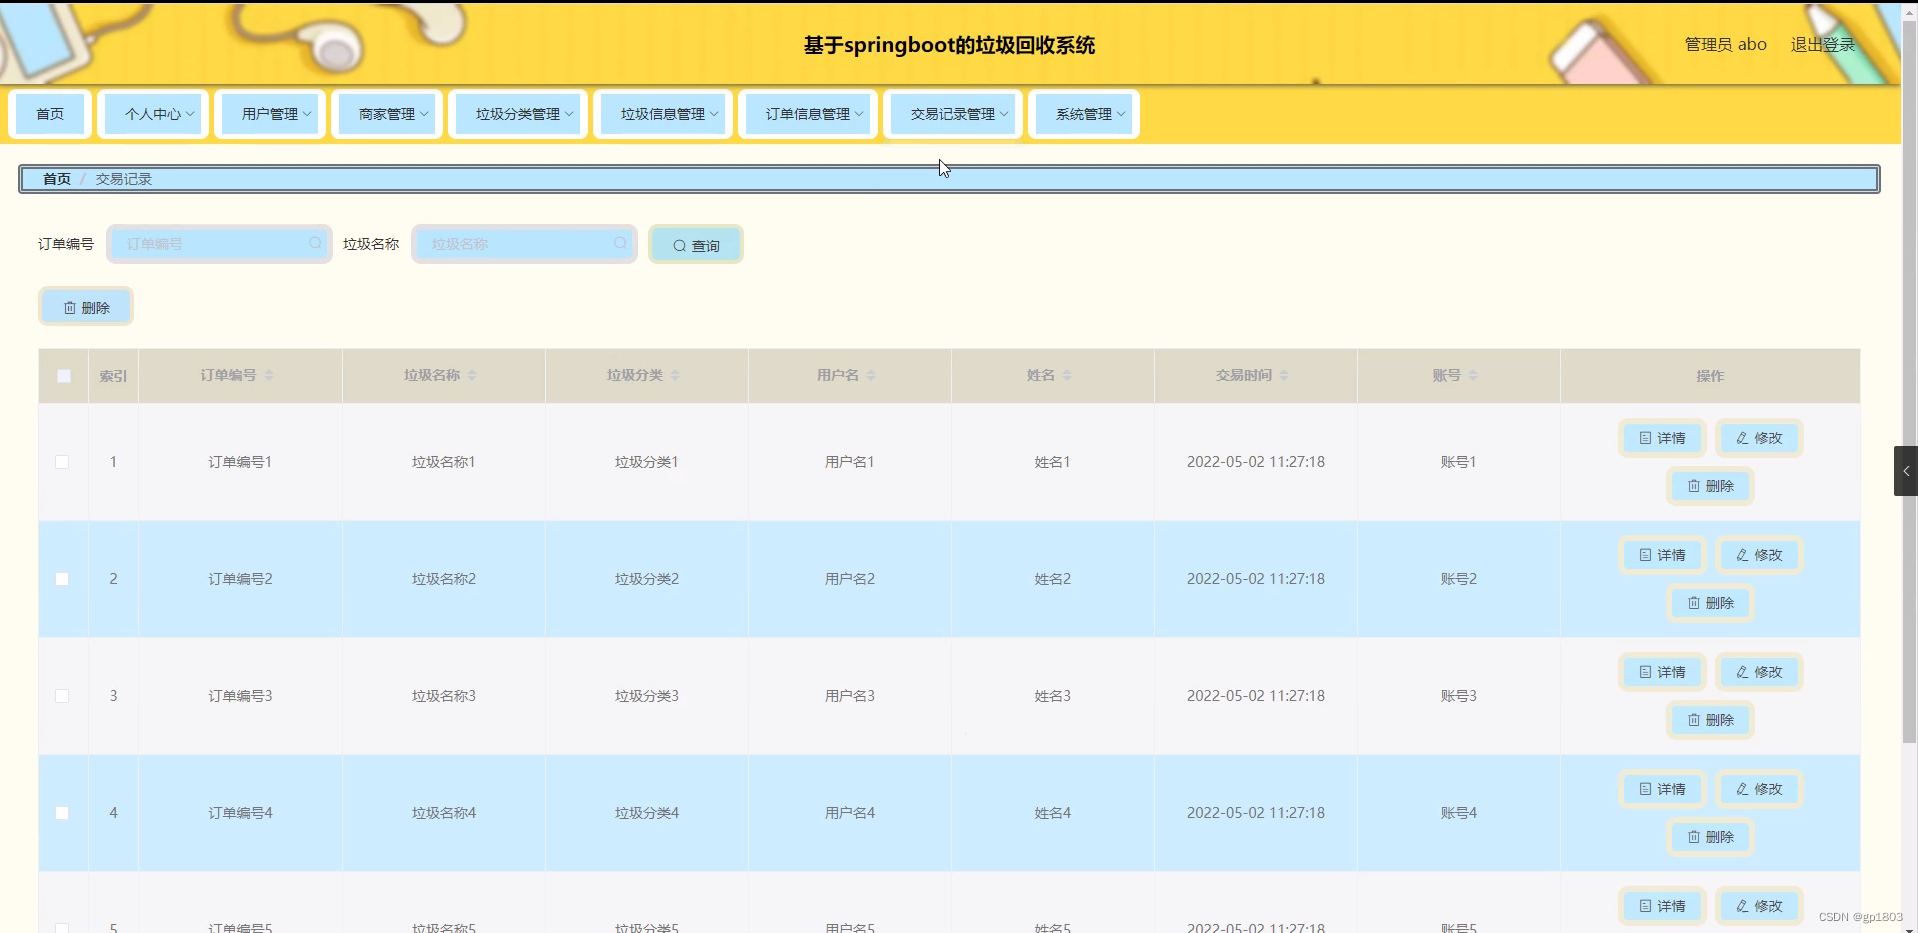Select the 首页 navigation menu item

tap(49, 113)
